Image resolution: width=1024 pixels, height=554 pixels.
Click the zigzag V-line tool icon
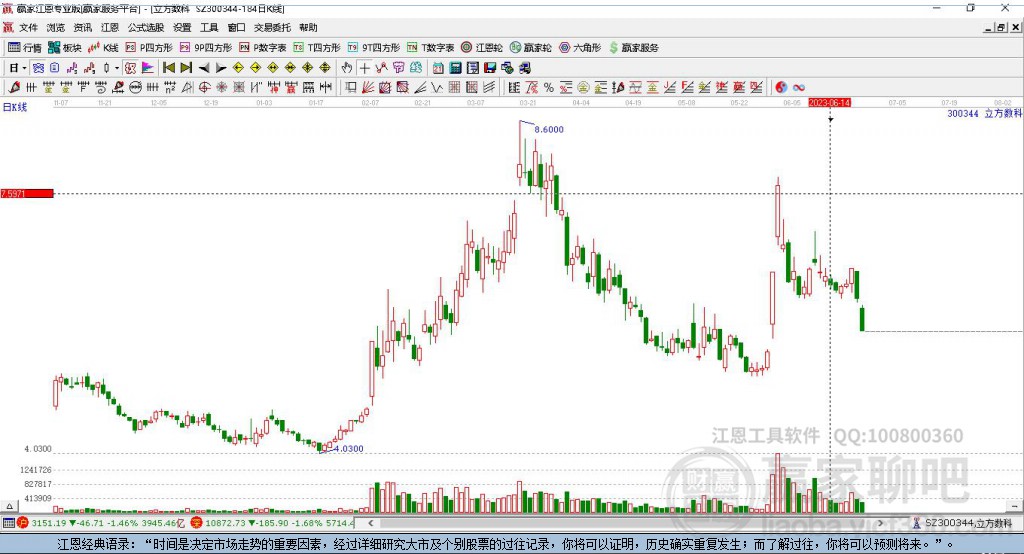coord(437,87)
